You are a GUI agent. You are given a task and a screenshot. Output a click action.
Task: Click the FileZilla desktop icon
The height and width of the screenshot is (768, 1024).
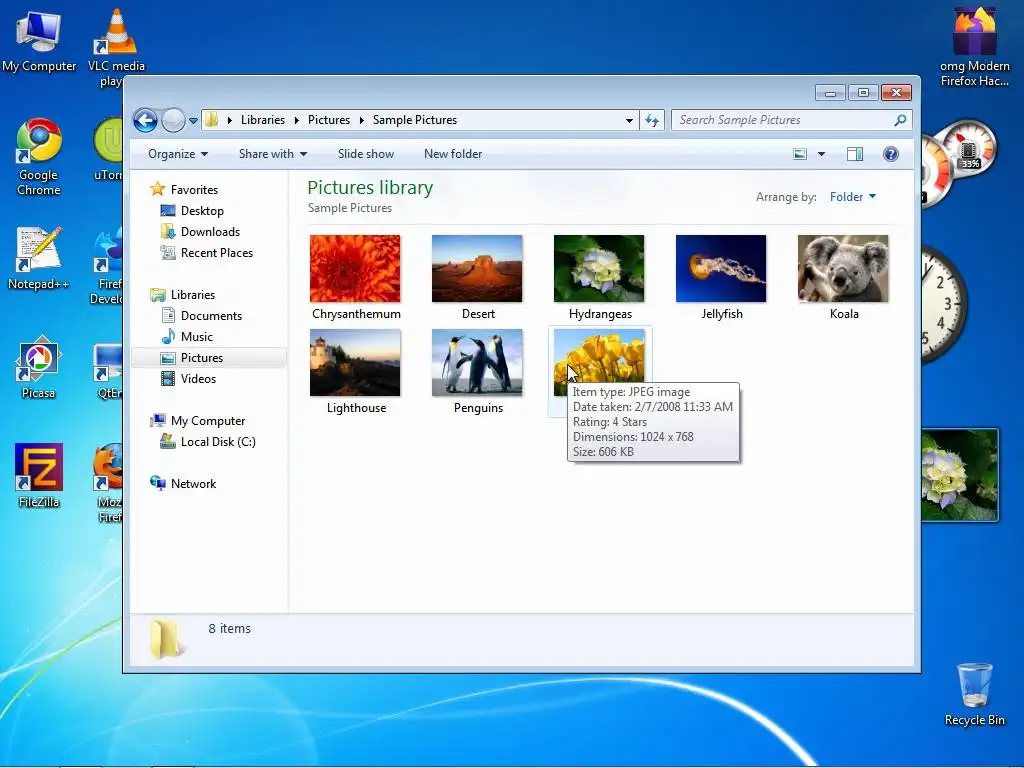39,475
